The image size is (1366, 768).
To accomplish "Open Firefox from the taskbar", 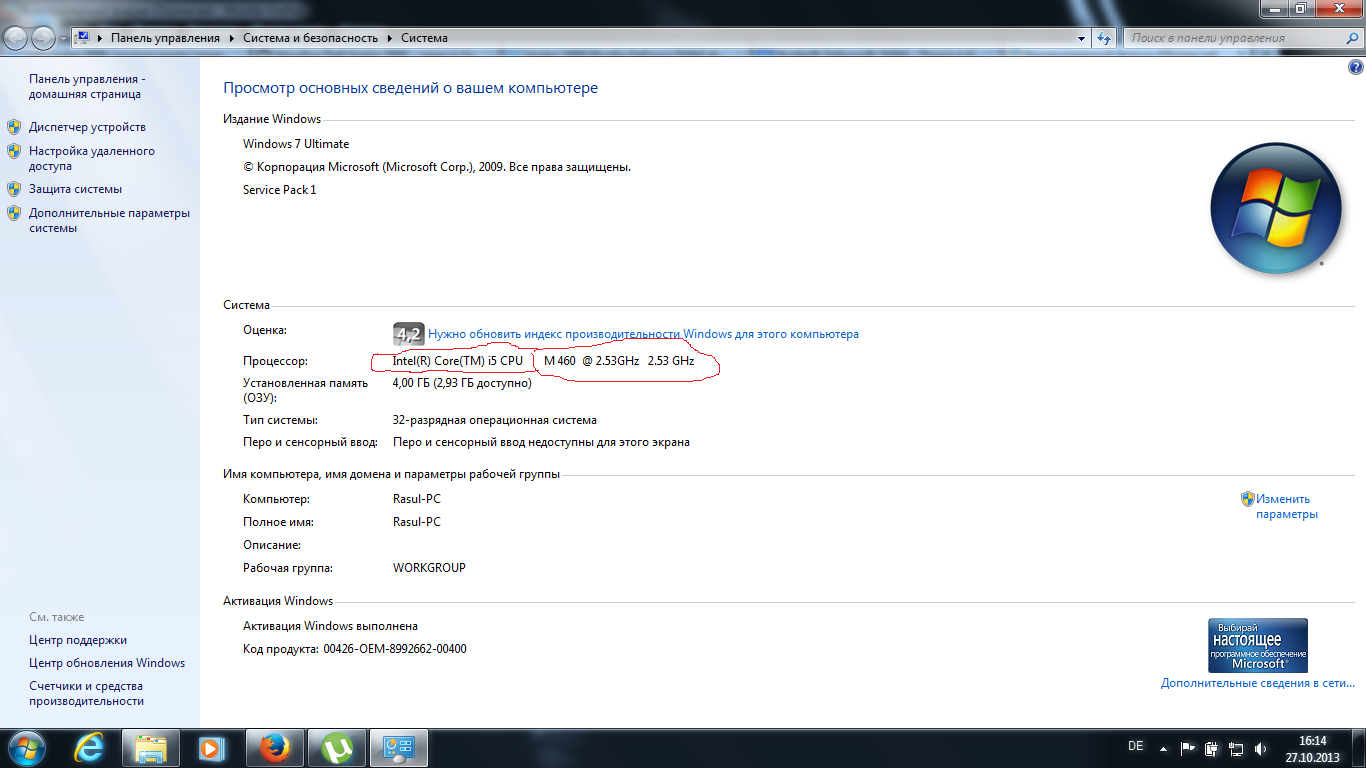I will [274, 748].
